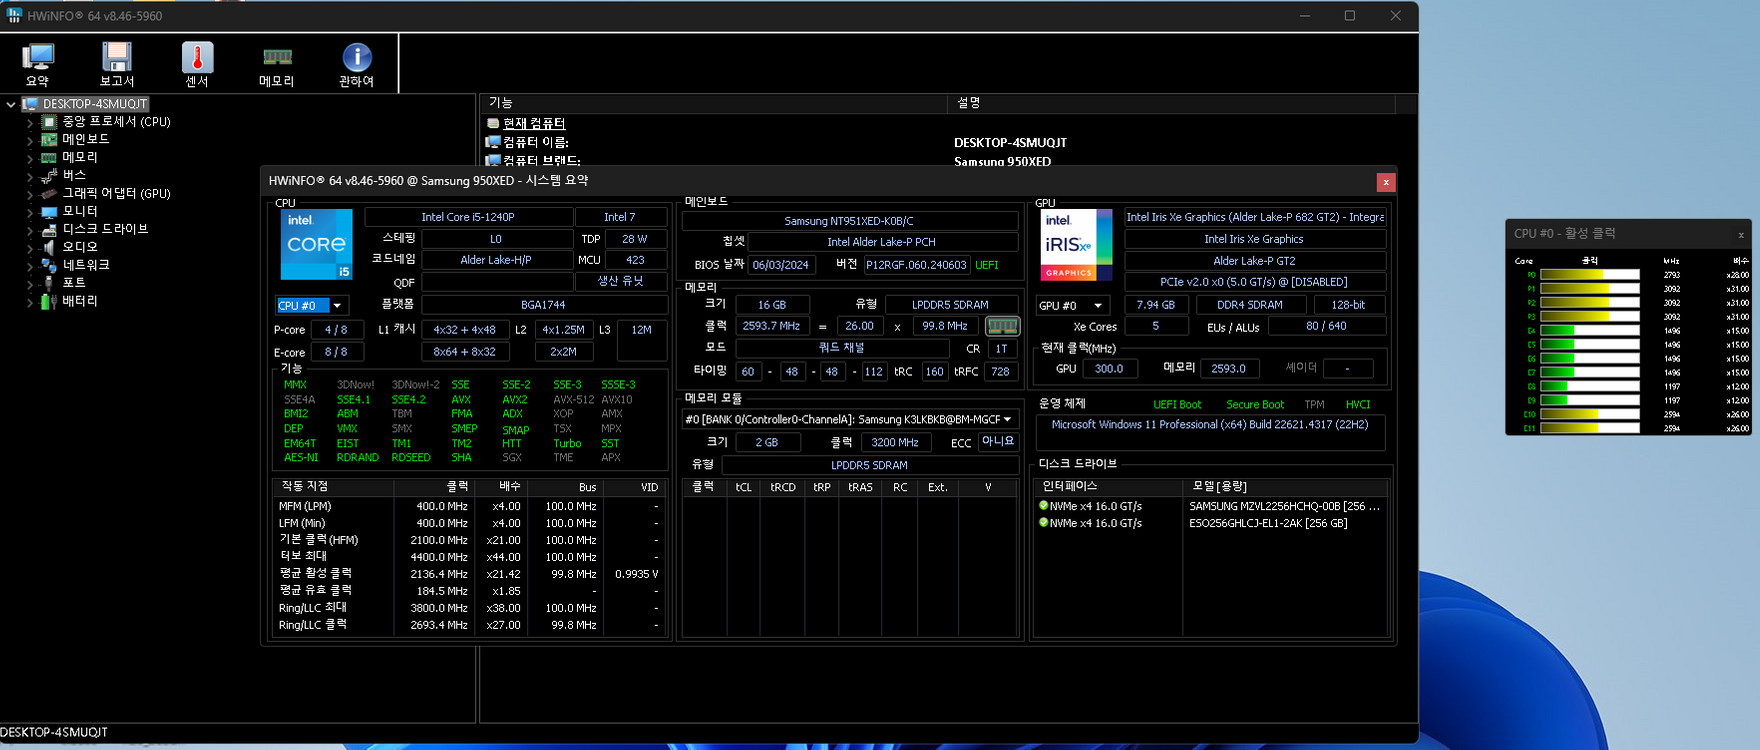Expand the 중앙 프로세서 (CPU) tree node
Screen dimensions: 1760x750
[x=29, y=123]
